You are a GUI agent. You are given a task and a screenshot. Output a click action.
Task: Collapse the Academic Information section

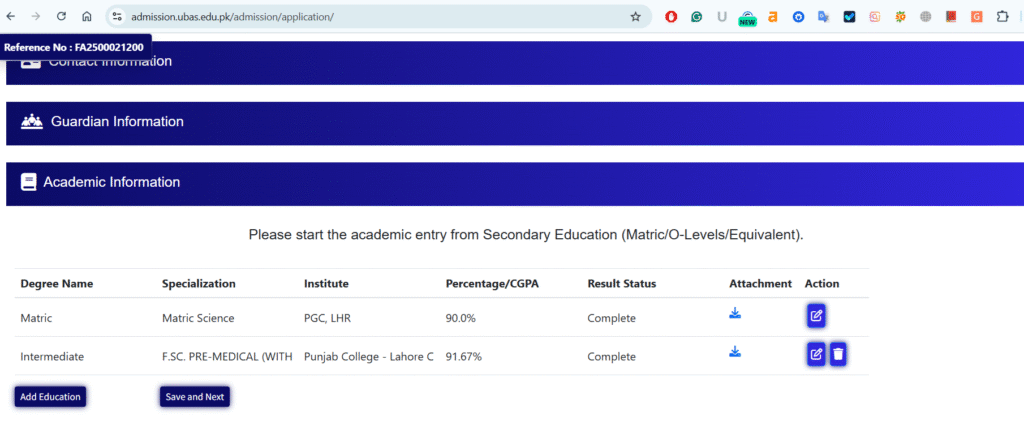(111, 183)
